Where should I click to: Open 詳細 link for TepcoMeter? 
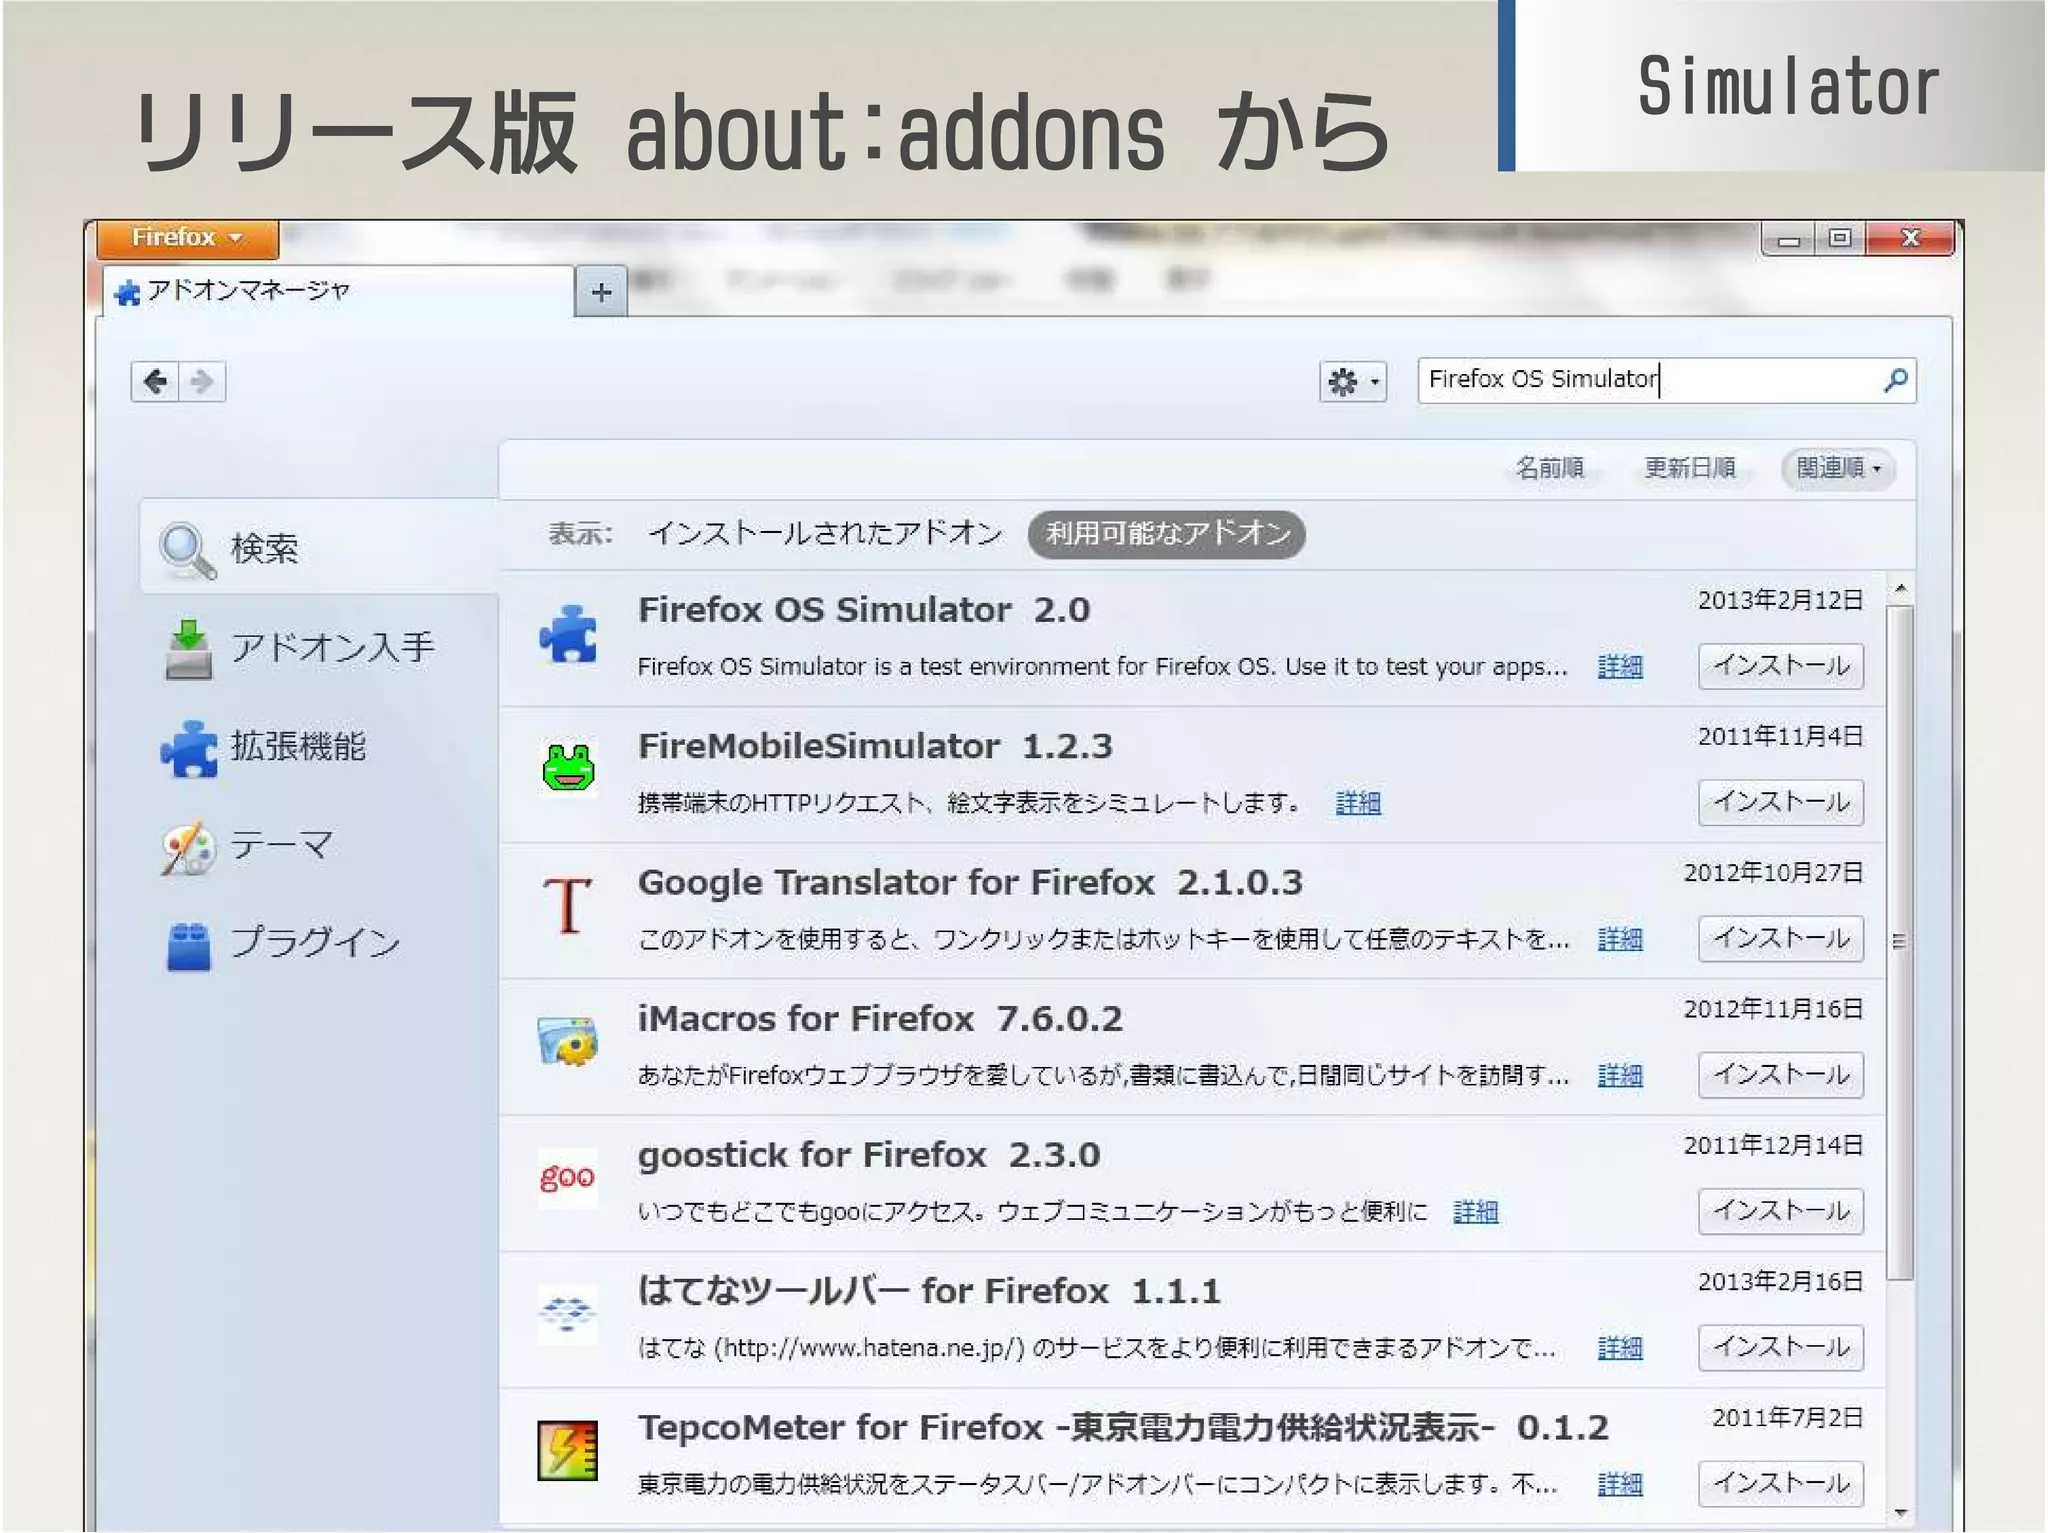(x=1620, y=1484)
